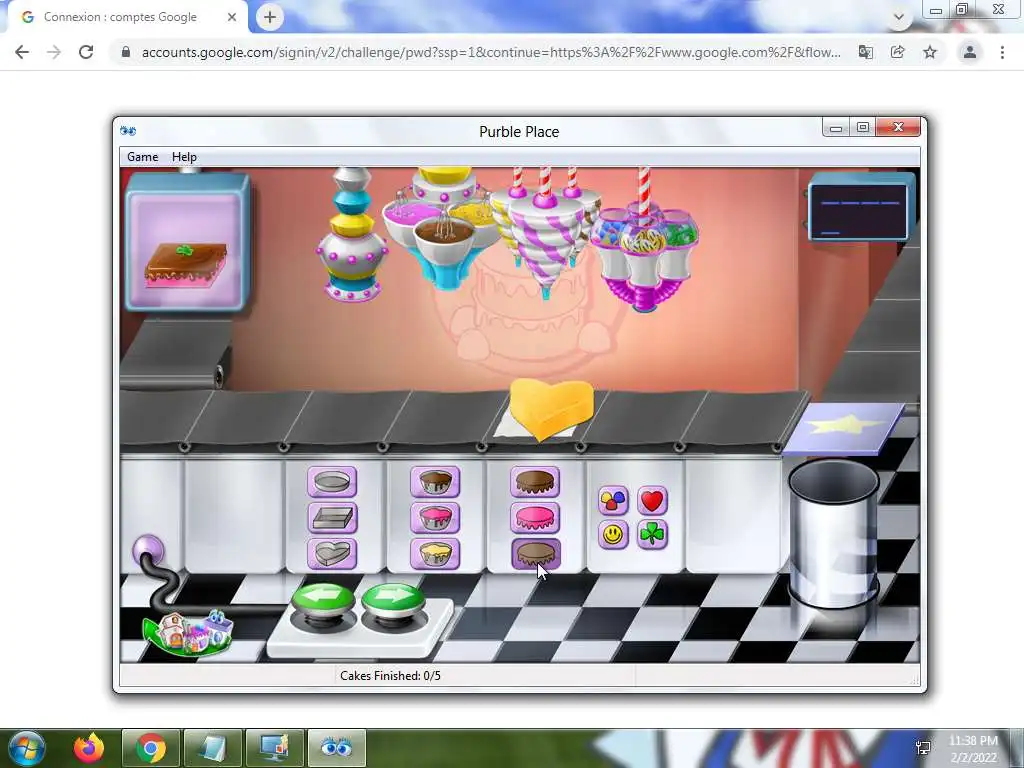
Task: Go forward in Chrome
Action: click(x=54, y=52)
